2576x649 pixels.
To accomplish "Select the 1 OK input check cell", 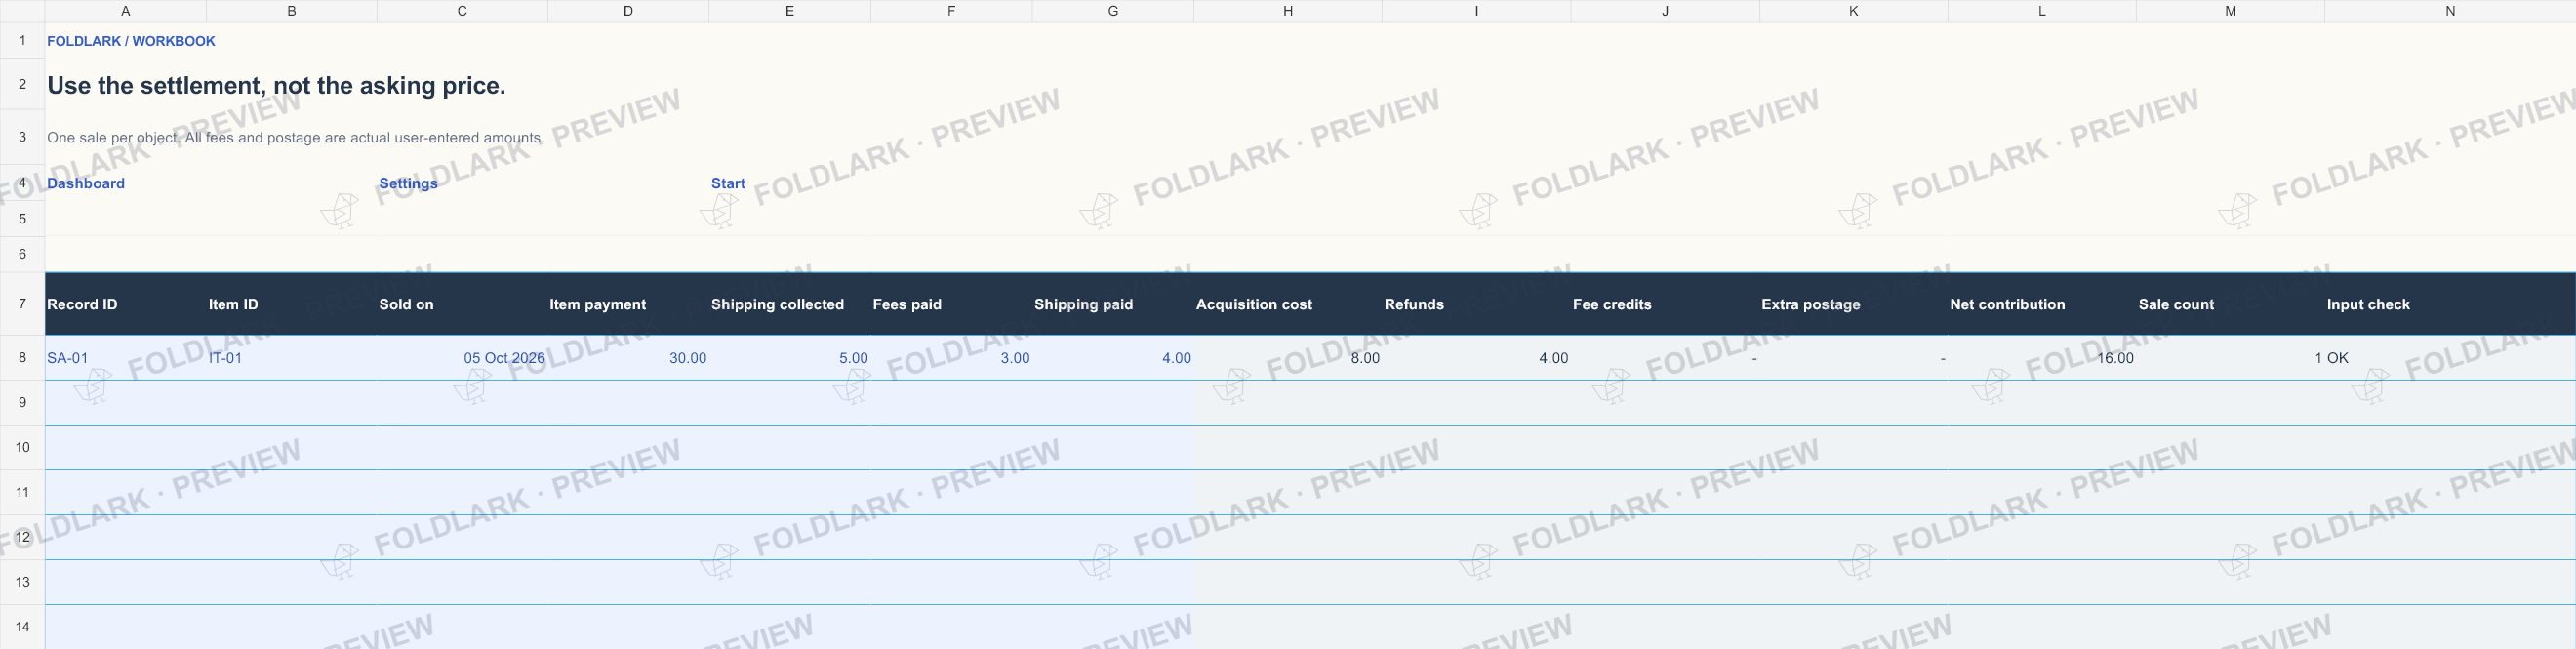I will 2450,358.
